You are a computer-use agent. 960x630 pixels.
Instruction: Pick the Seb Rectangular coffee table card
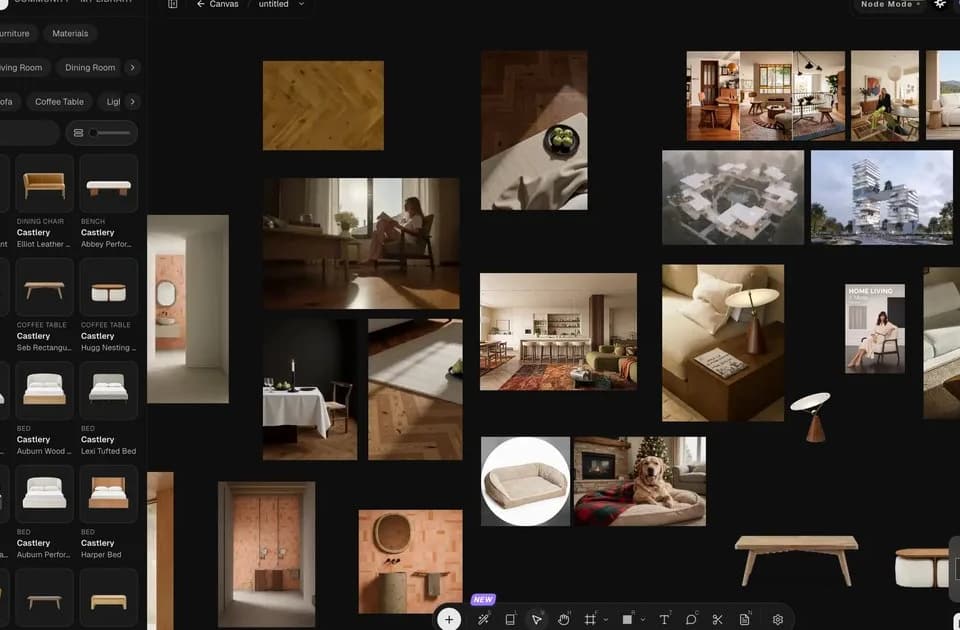44,305
